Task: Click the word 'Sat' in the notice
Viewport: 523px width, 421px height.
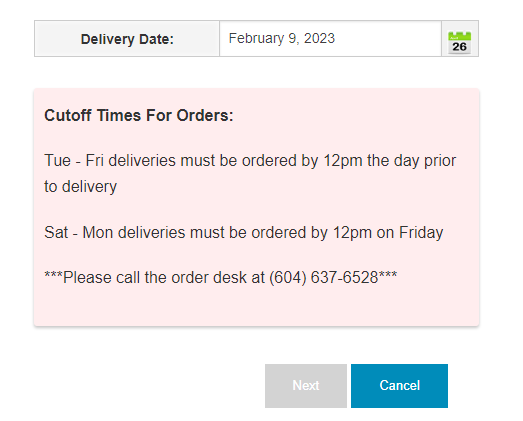Action: [x=56, y=233]
